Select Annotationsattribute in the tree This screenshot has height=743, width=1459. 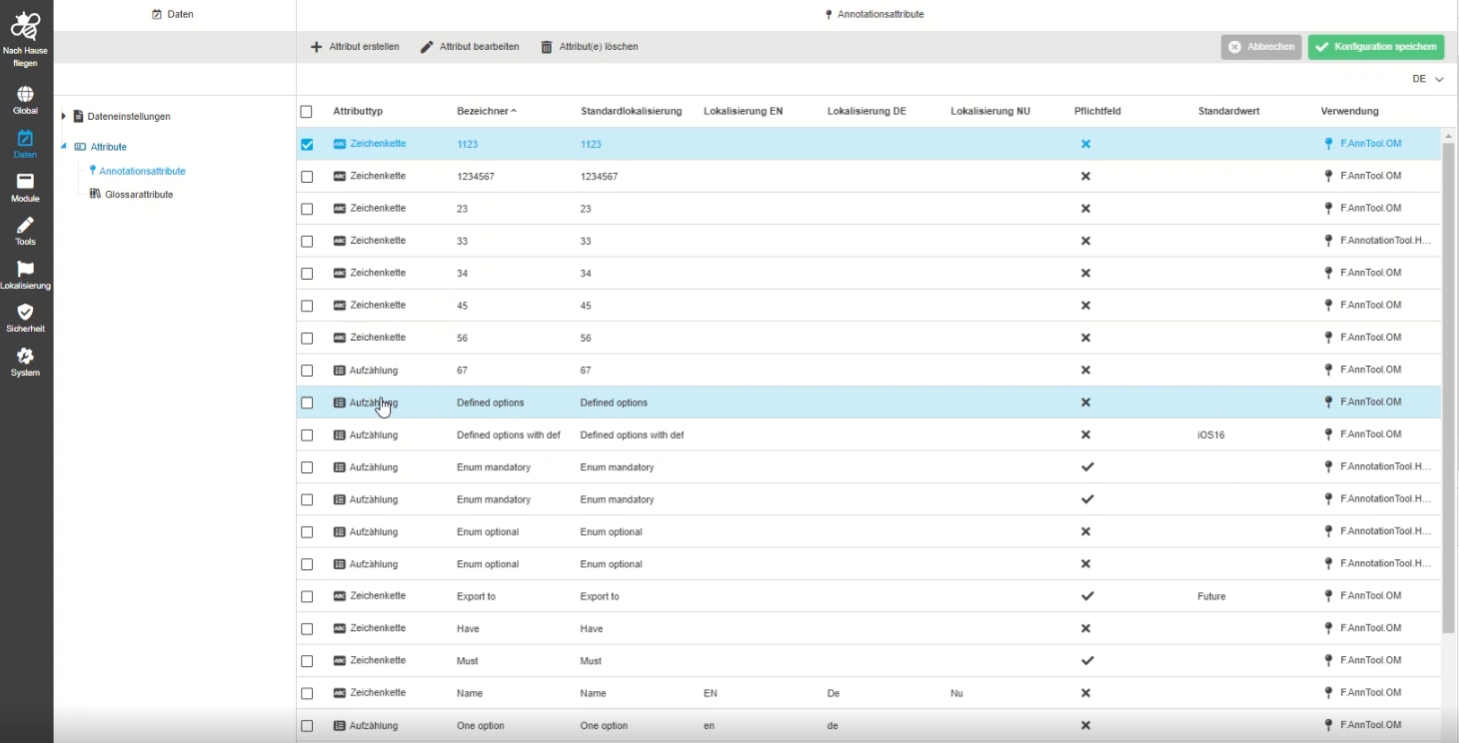(x=142, y=171)
